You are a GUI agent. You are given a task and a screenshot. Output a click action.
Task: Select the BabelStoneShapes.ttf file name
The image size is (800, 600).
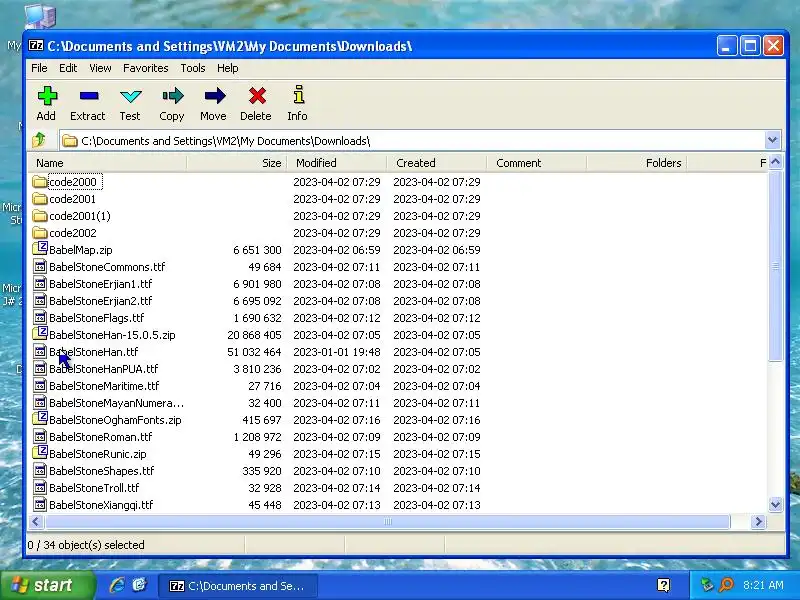[x=102, y=470]
